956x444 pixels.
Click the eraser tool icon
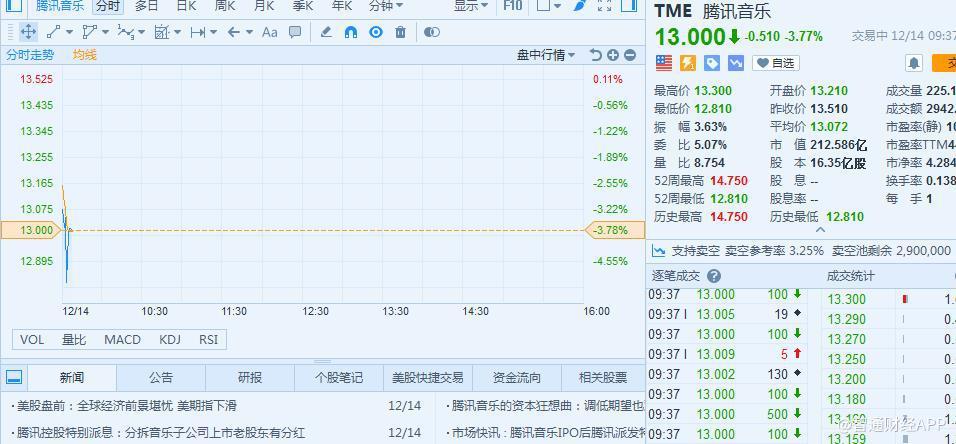tap(326, 32)
